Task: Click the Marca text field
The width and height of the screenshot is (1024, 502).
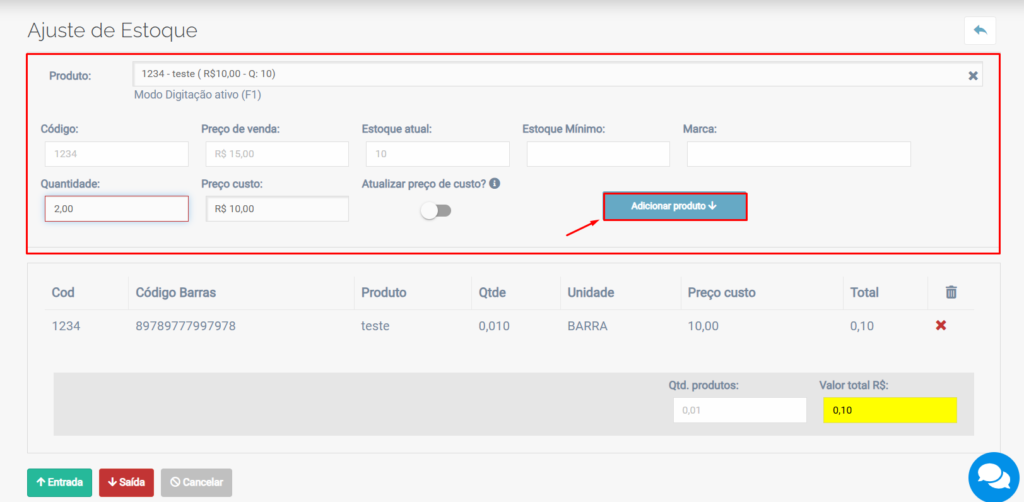Action: click(798, 154)
